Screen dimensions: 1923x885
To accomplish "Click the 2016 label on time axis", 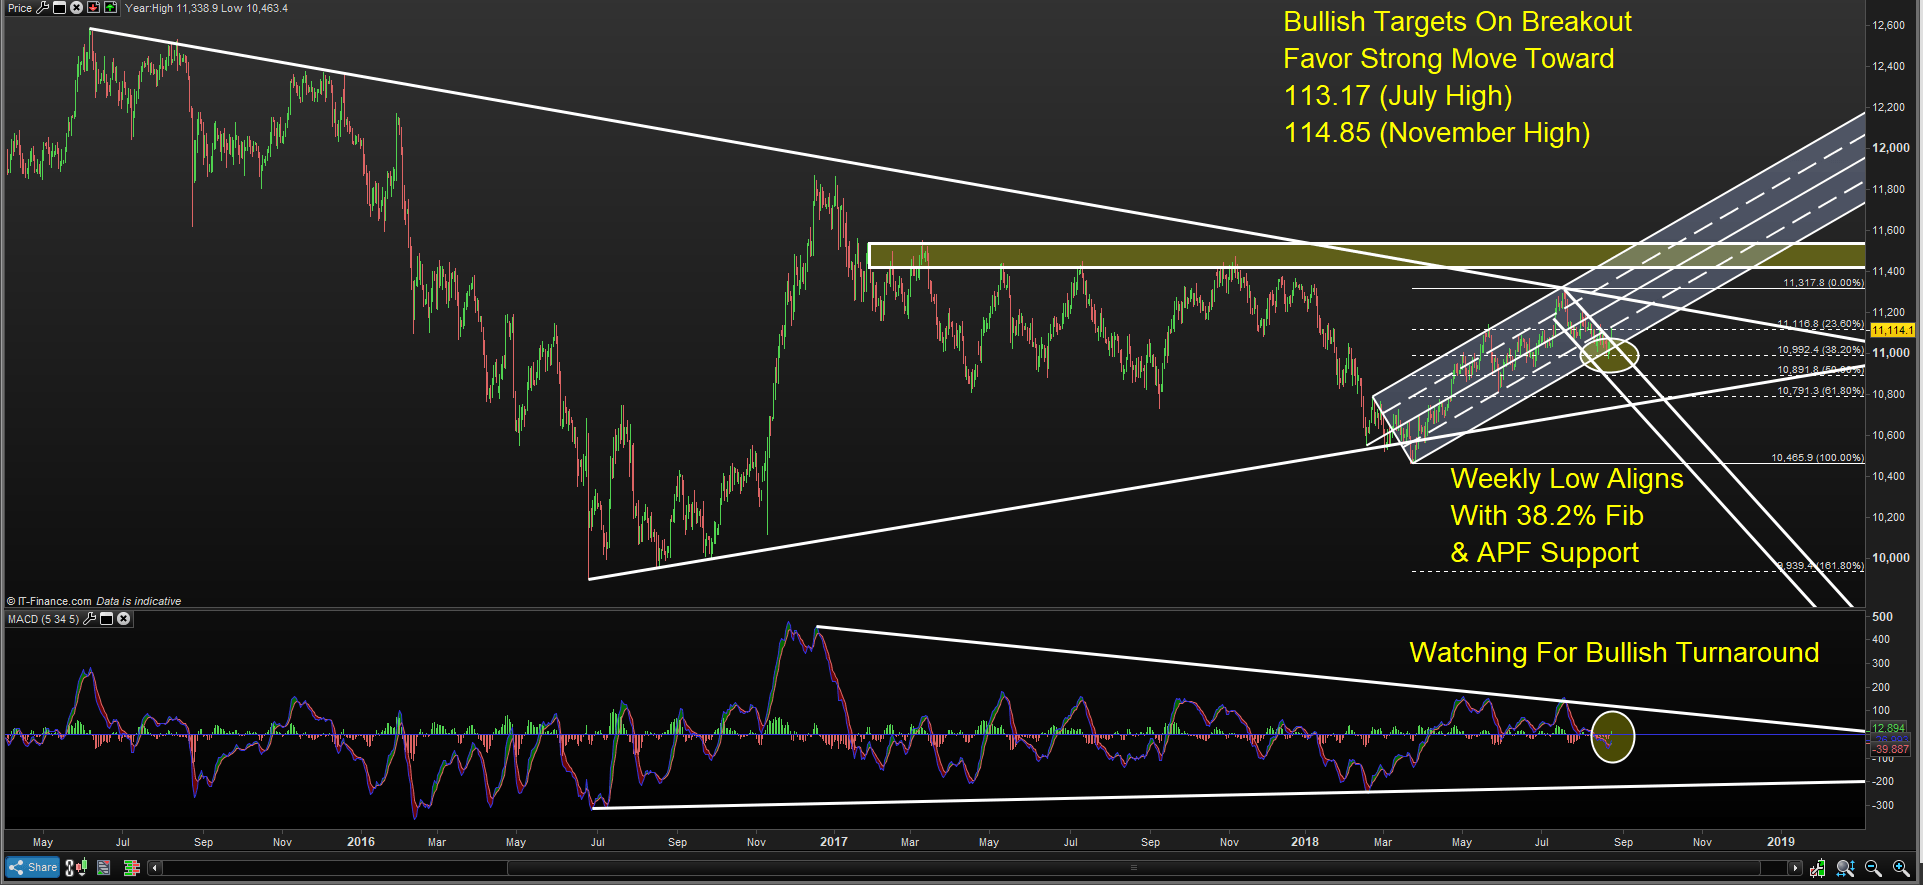I will click(360, 842).
